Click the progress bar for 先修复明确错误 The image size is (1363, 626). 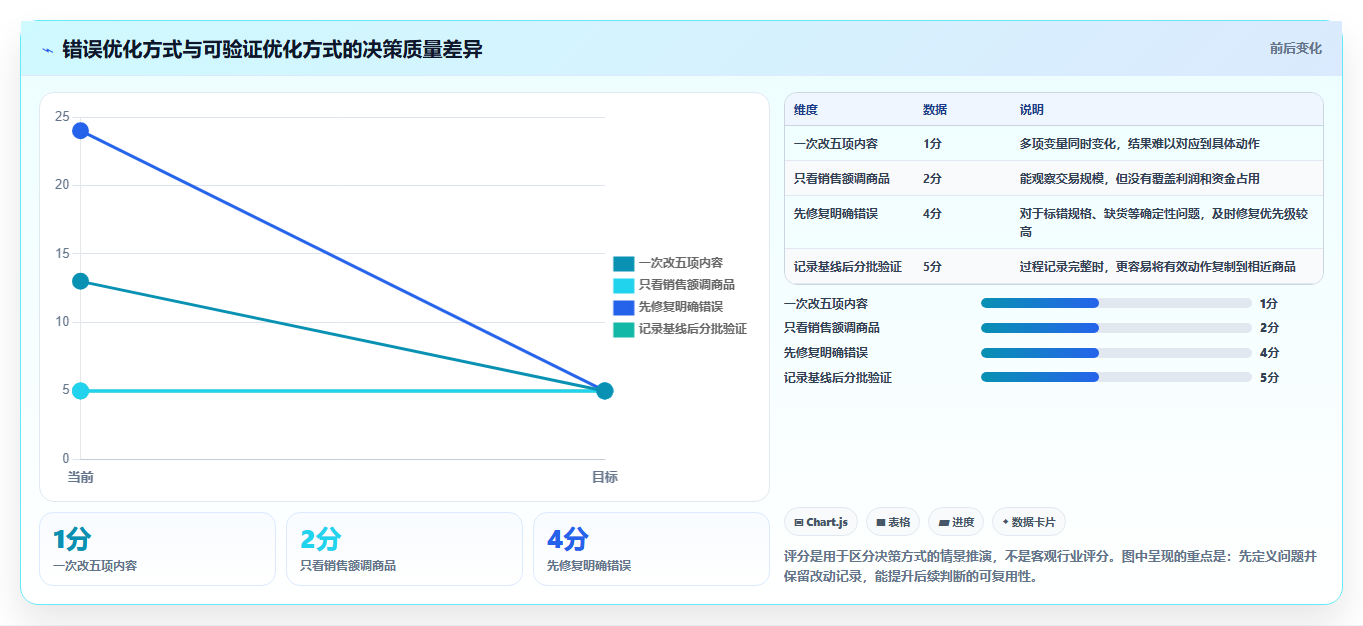coord(1116,353)
